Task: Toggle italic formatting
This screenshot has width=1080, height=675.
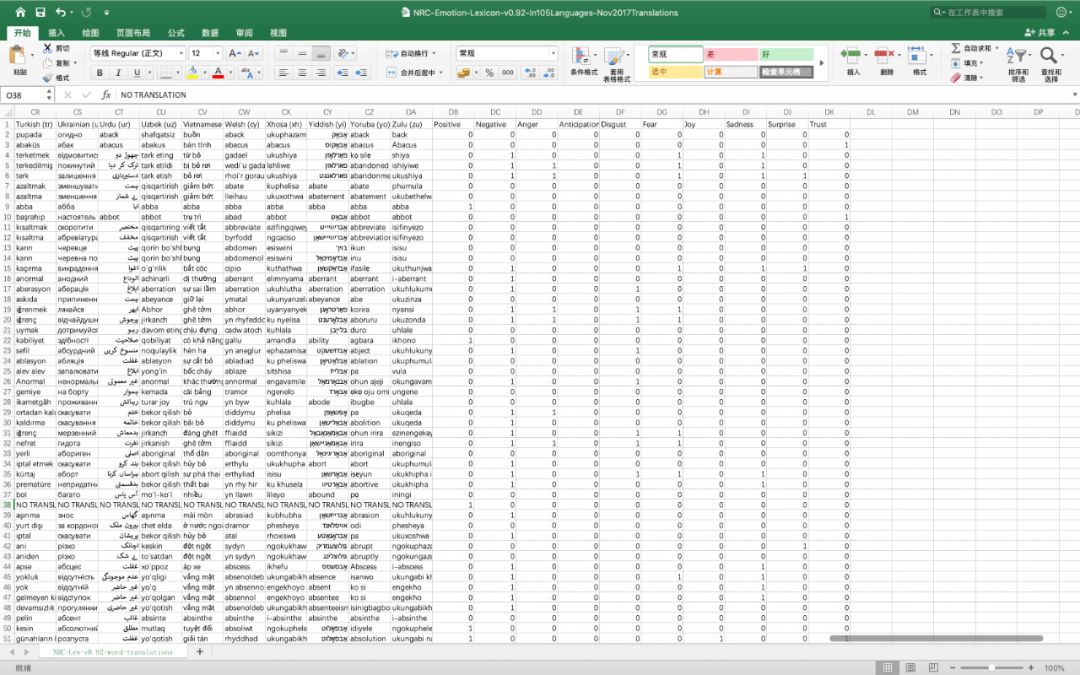Action: coord(118,72)
